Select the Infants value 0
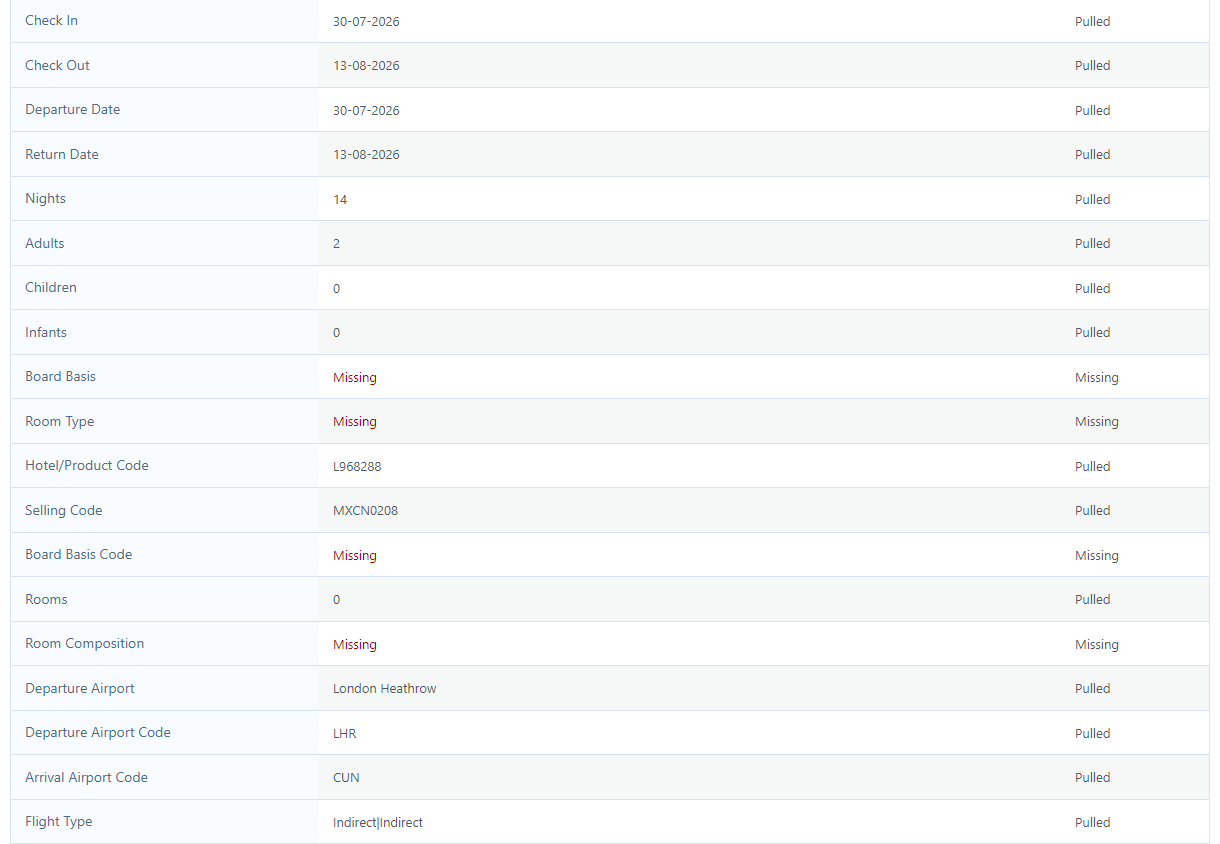Image resolution: width=1220 pixels, height=844 pixels. pos(336,333)
